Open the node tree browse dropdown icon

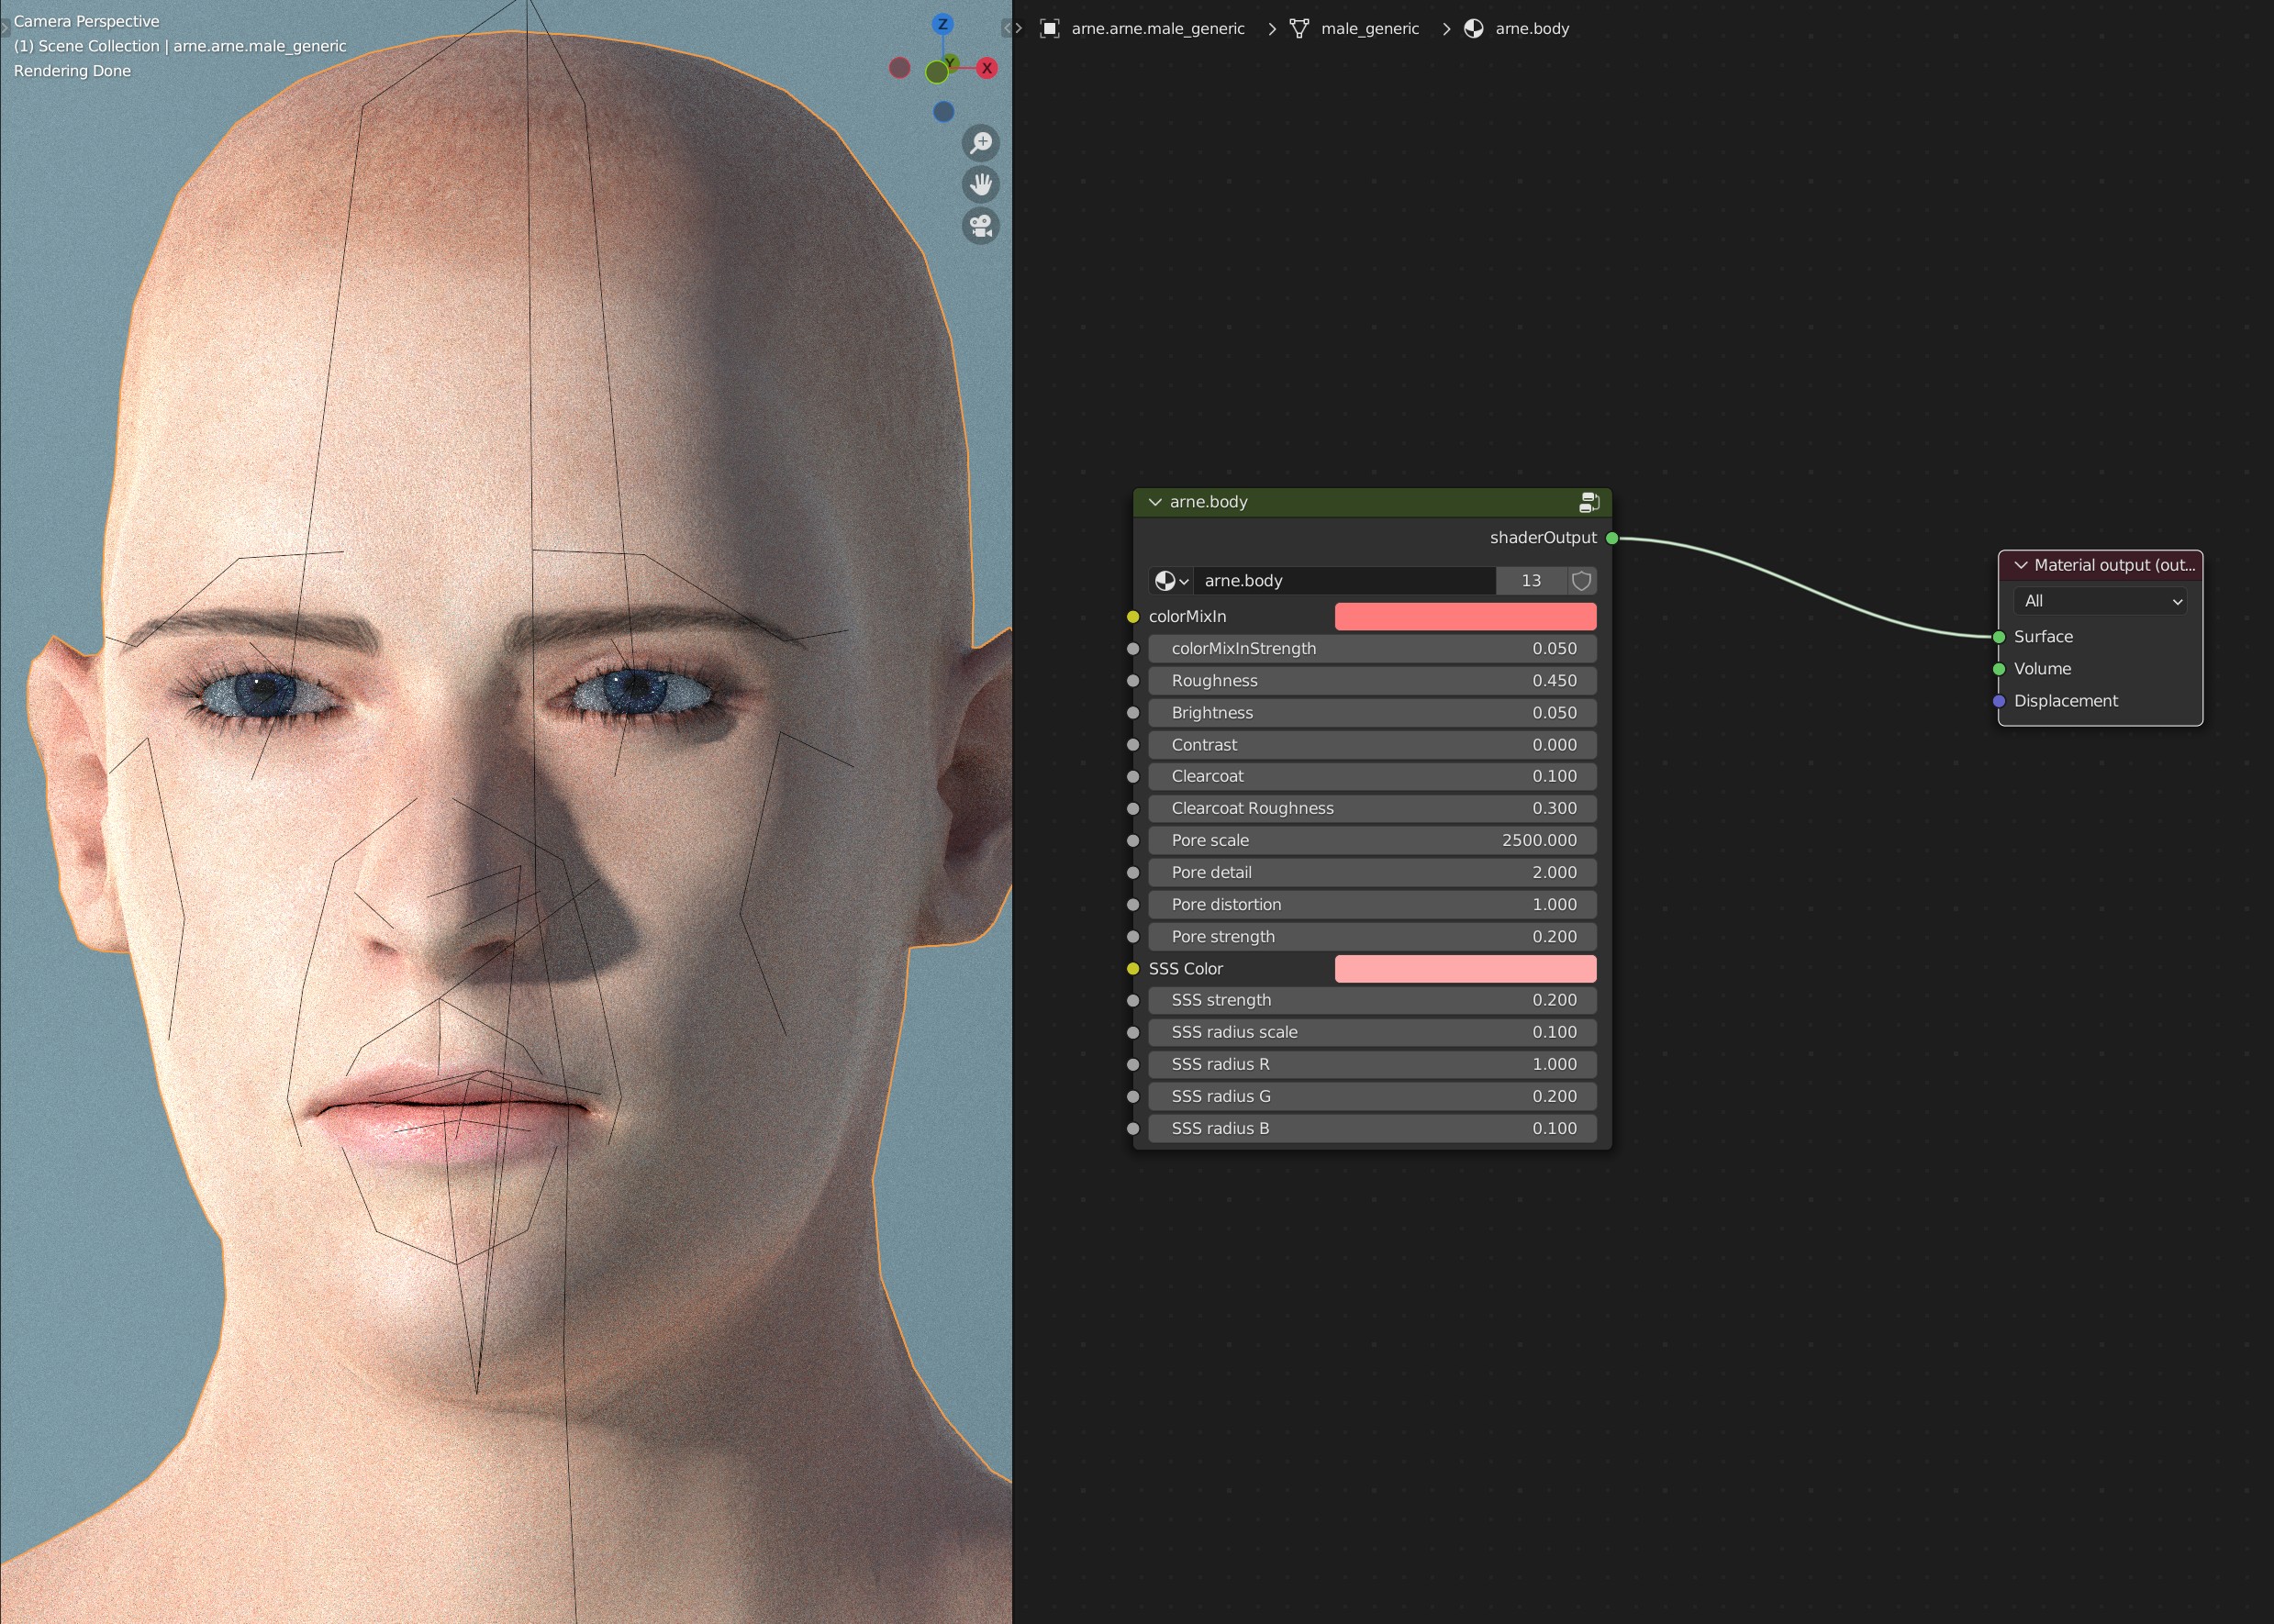(1171, 581)
